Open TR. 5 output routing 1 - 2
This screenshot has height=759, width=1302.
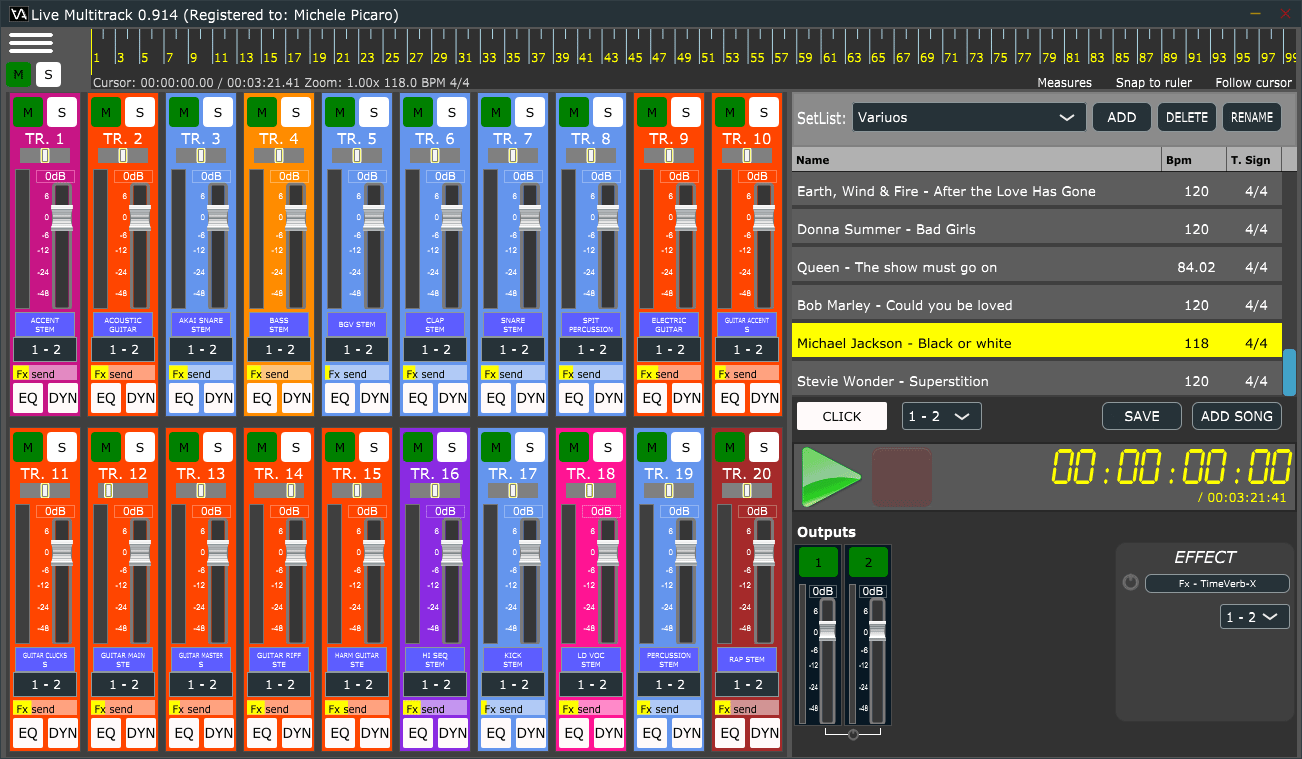357,350
